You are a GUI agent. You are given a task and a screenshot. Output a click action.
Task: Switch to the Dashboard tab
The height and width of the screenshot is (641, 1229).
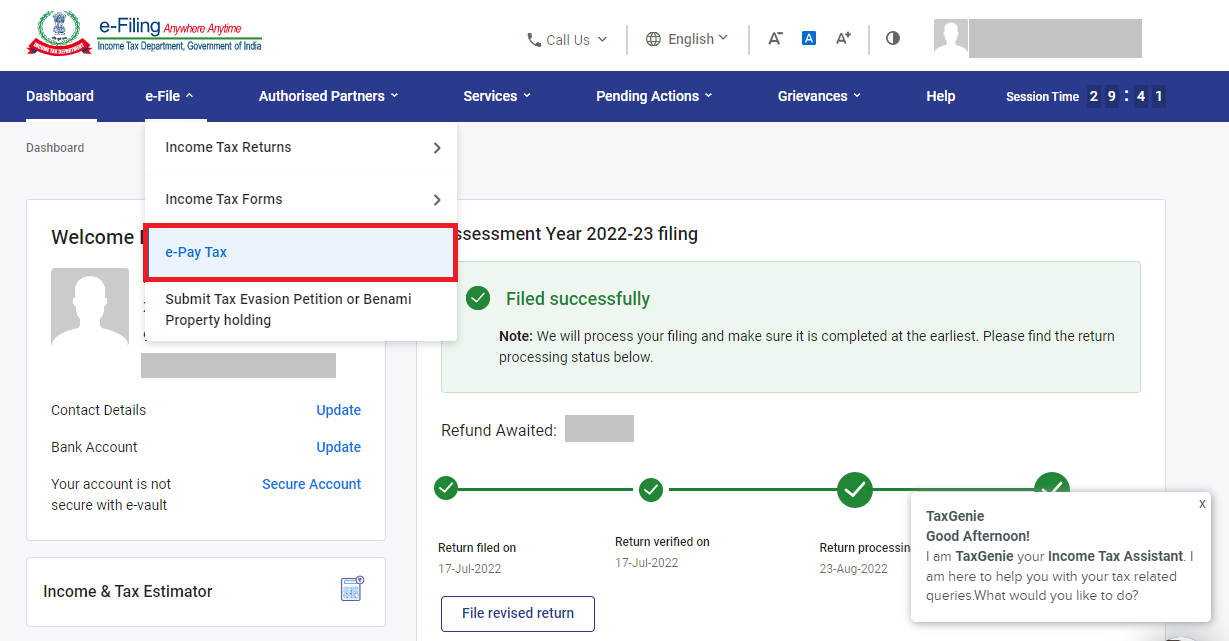click(x=59, y=96)
